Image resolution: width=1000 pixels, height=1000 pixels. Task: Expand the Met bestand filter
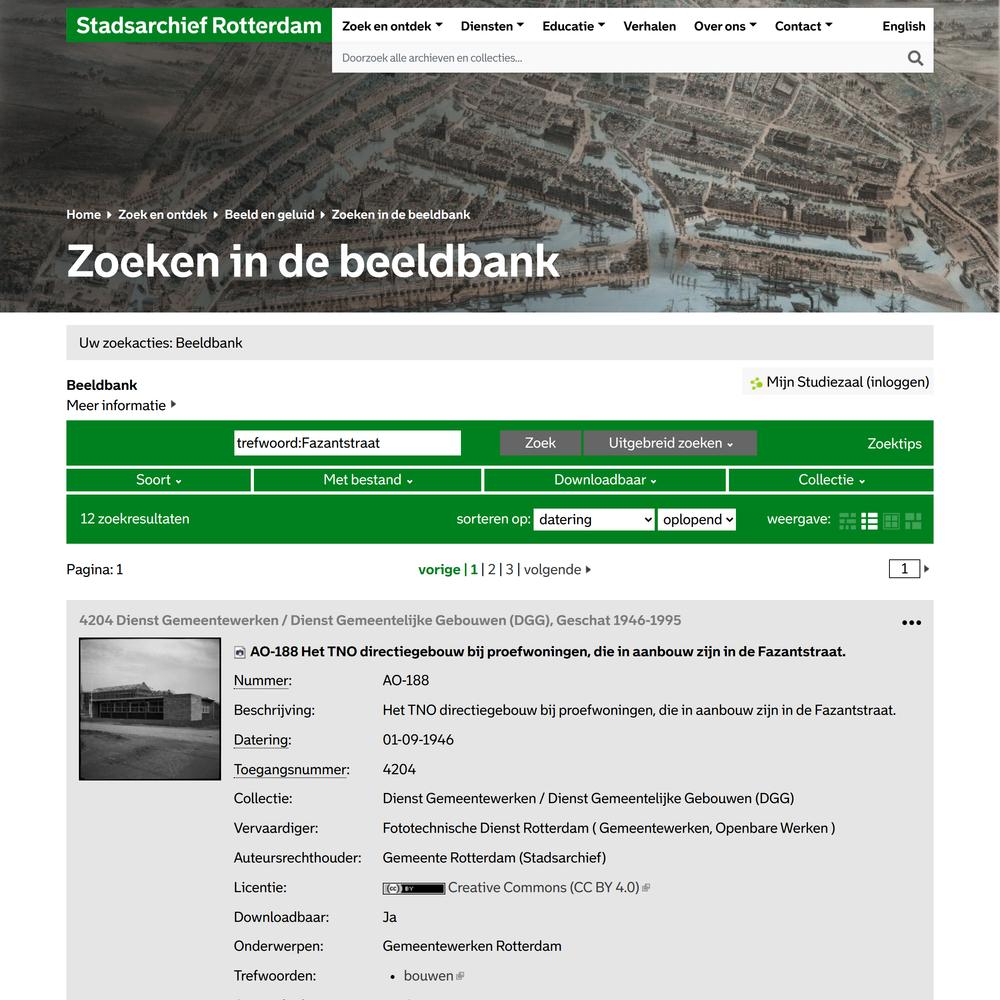[367, 480]
